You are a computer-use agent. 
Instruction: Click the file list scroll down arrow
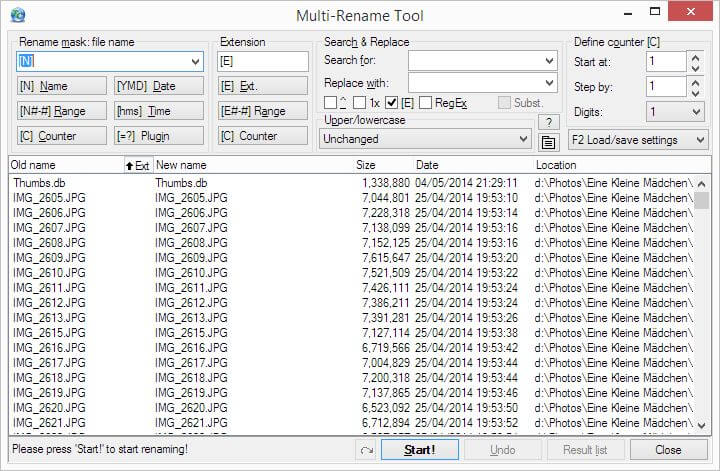(x=701, y=426)
